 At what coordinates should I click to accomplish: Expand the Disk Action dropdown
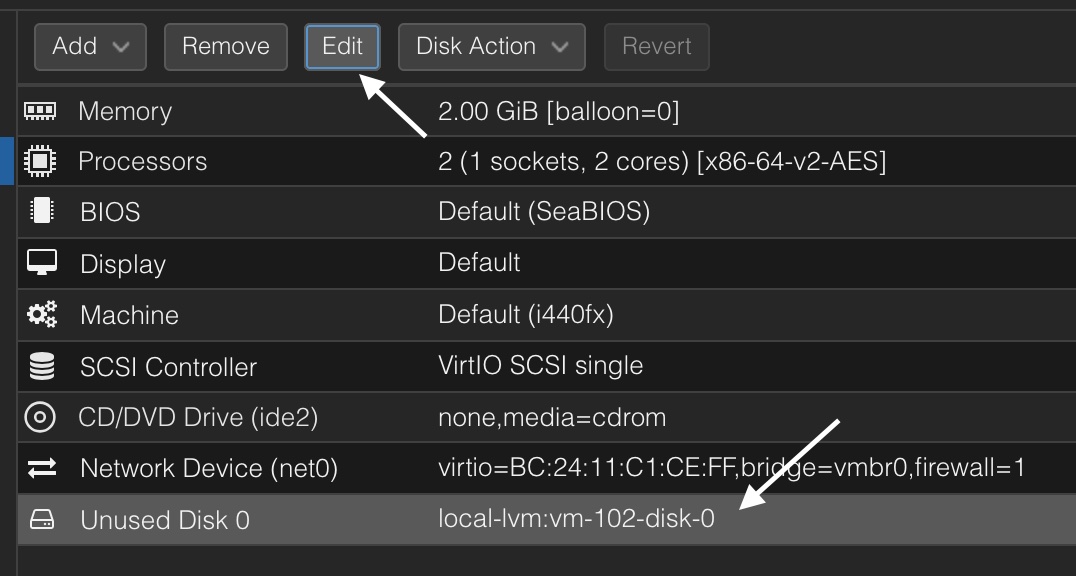tap(491, 47)
